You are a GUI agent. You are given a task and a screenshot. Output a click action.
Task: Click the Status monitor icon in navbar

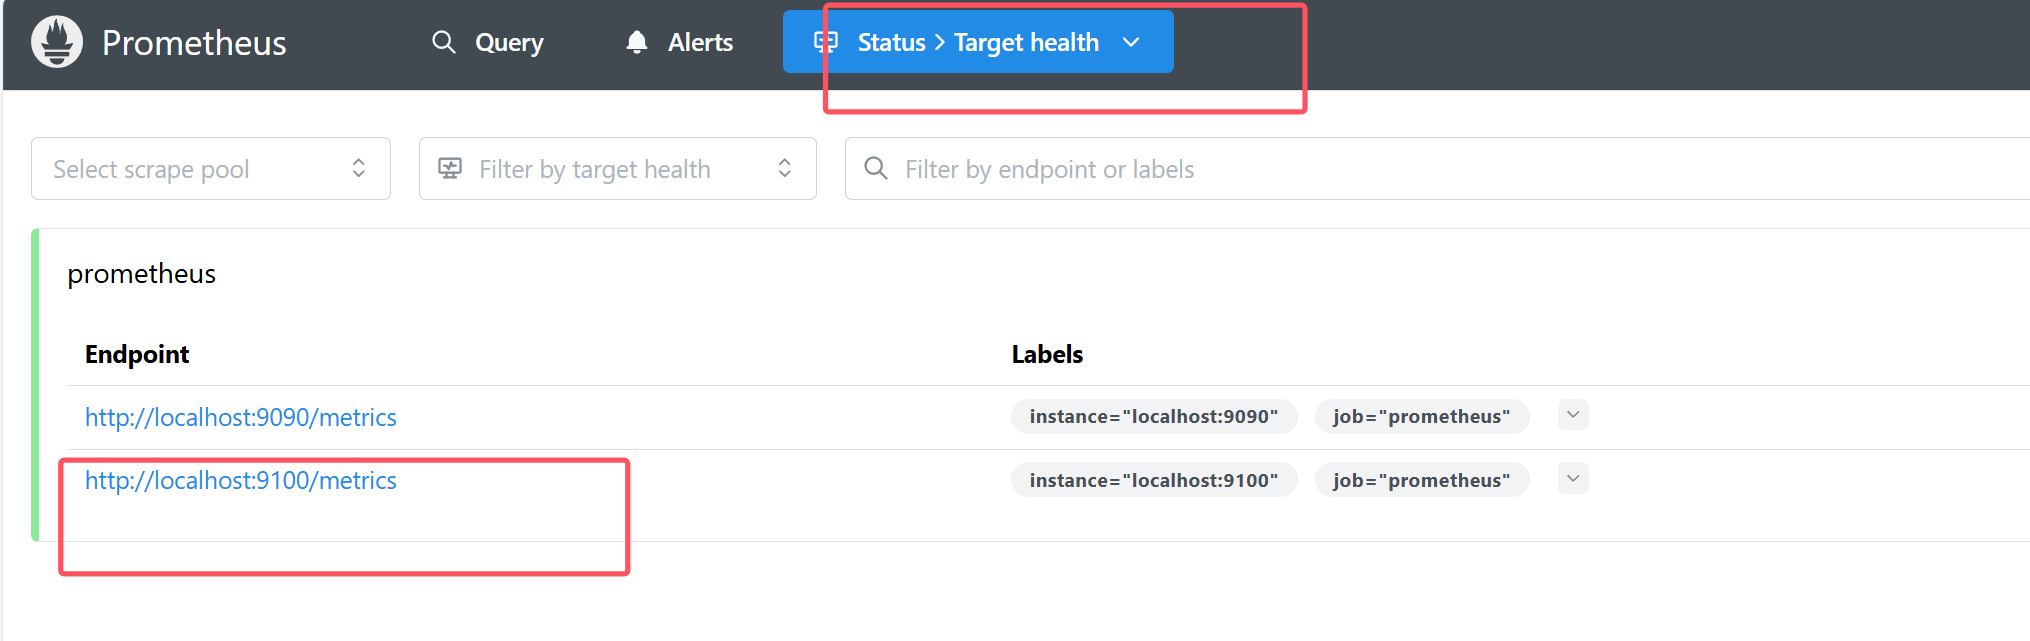point(825,42)
